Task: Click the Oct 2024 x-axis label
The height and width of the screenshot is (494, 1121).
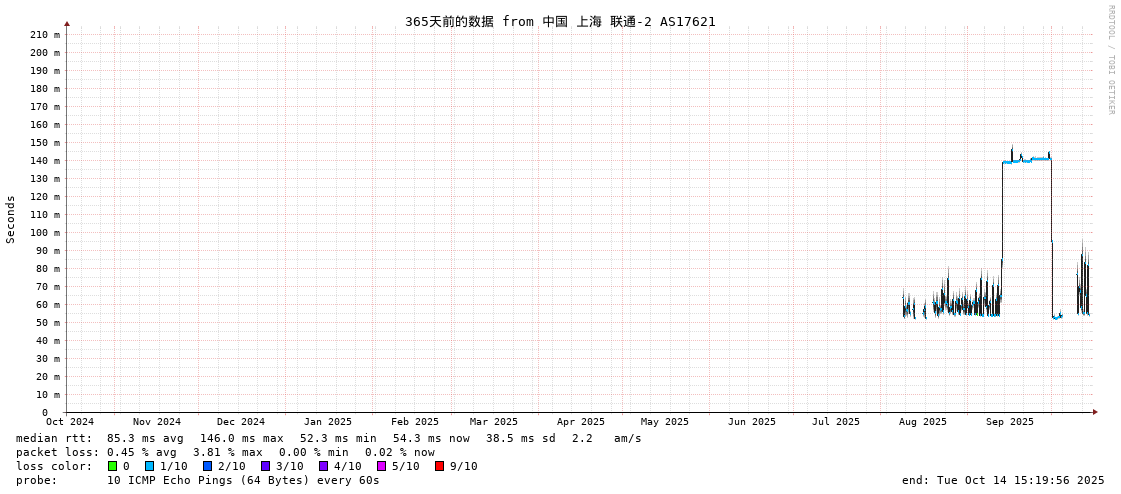Action: coord(70,422)
